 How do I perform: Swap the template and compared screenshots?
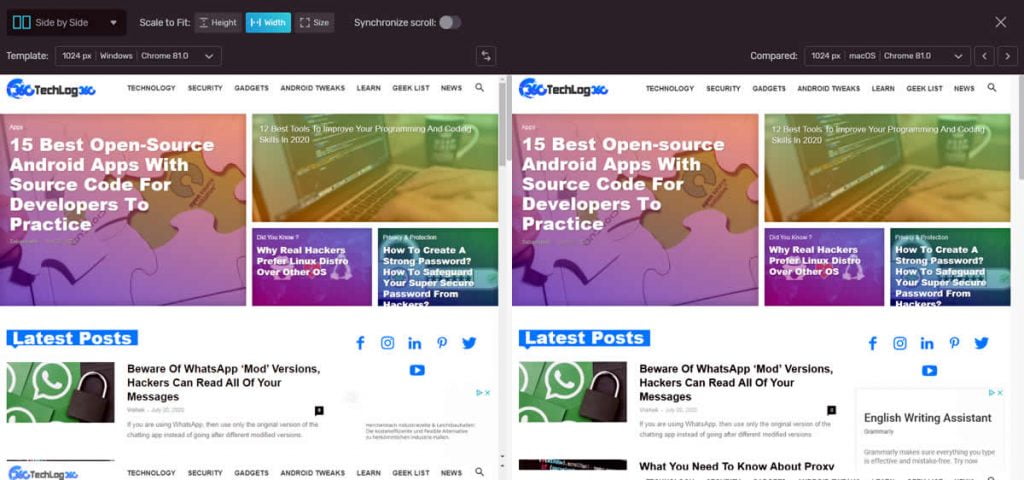[486, 56]
